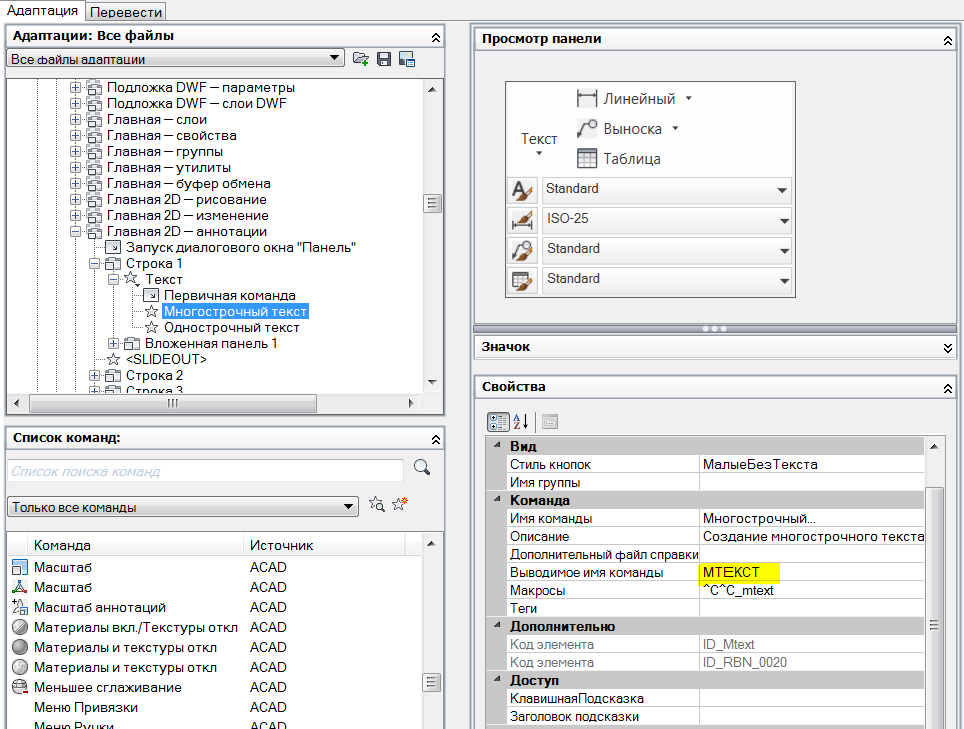
Task: Open the Выноска dropdown arrow in the preview
Action: pyautogui.click(x=675, y=128)
